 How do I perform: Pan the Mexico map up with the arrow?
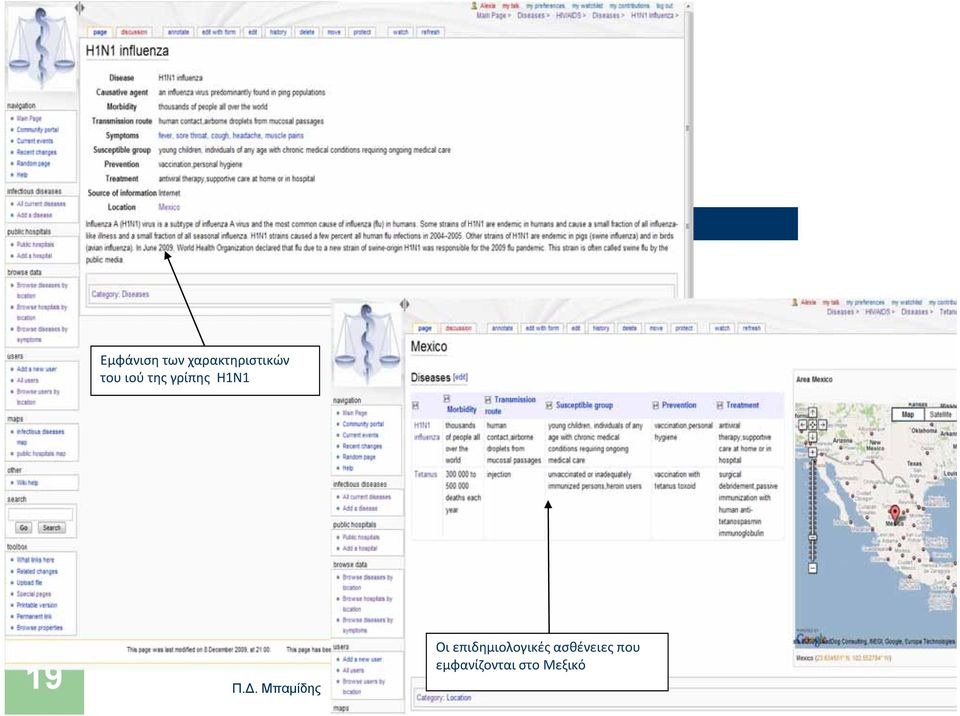(812, 412)
